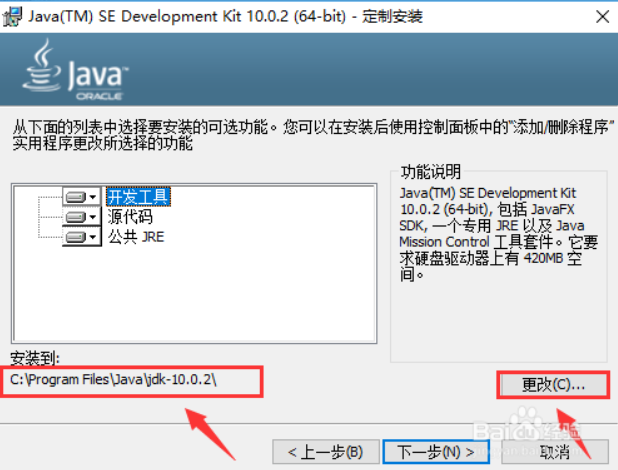Click the 功能说明 description text
618x470 pixels.
click(x=498, y=234)
